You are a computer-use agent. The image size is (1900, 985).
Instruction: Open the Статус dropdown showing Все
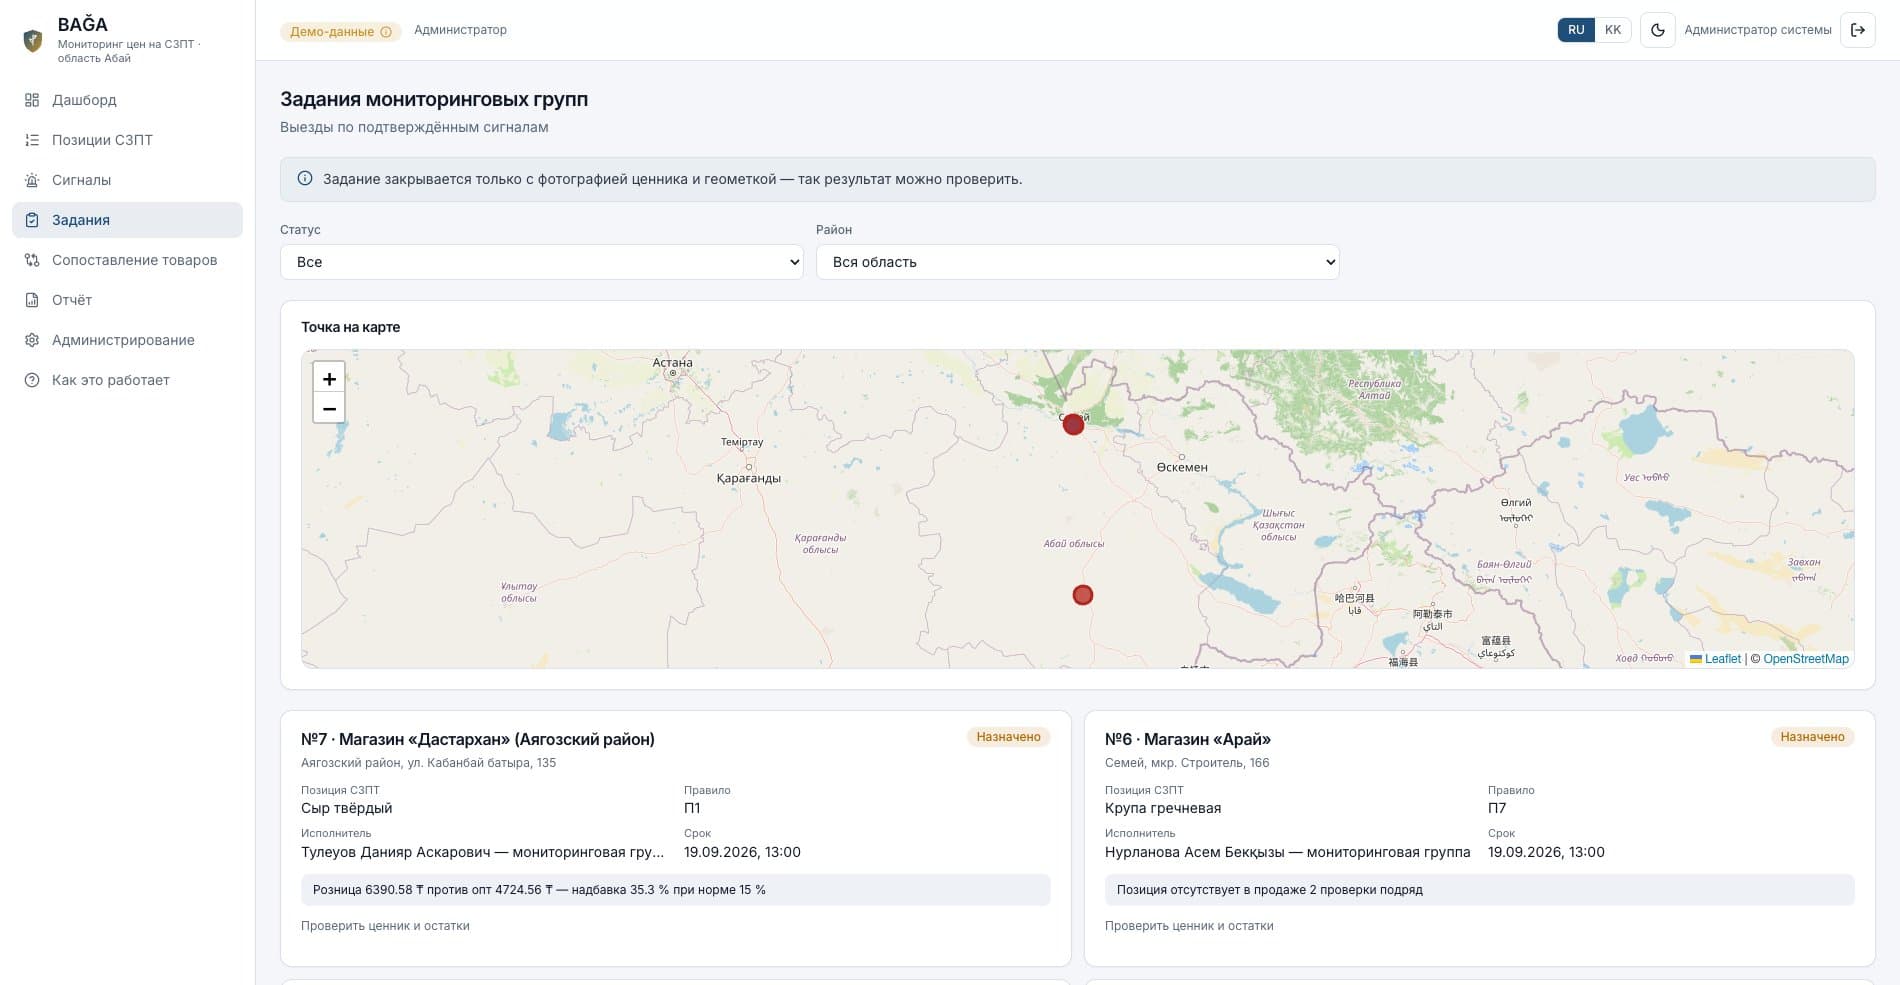click(x=542, y=262)
